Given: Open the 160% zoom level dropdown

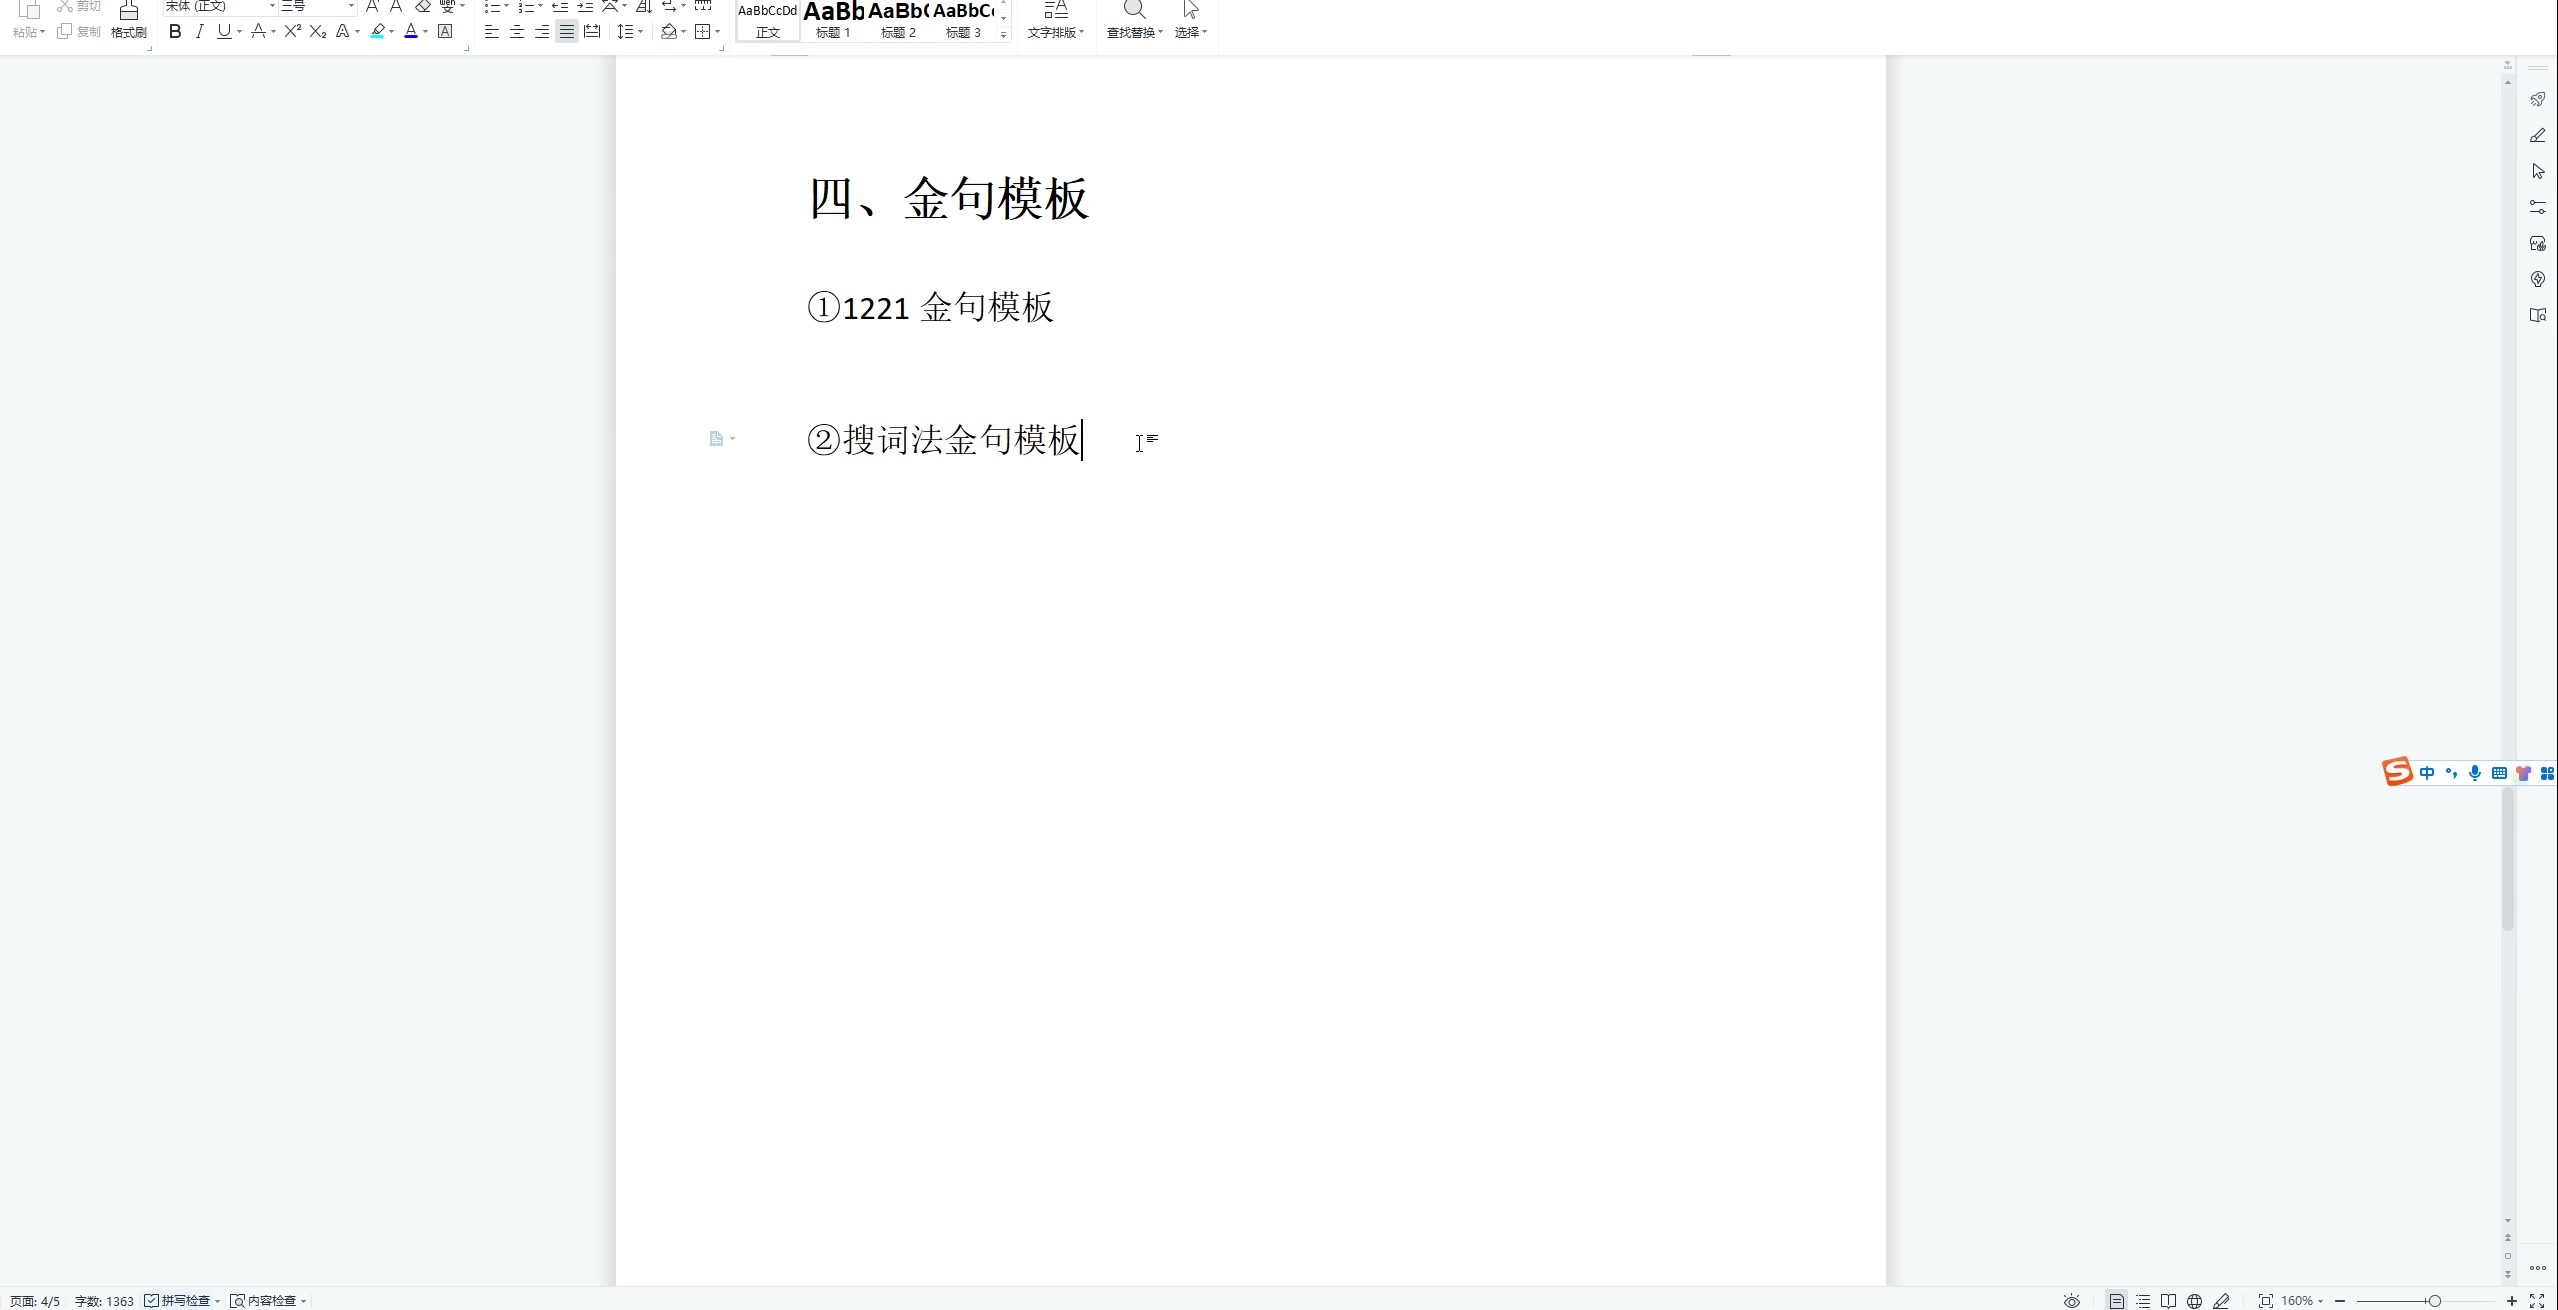Looking at the screenshot, I should pos(2302,1300).
